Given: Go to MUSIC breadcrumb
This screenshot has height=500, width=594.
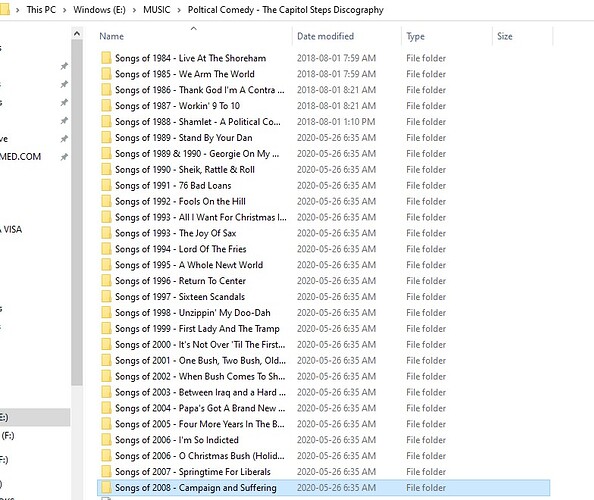Looking at the screenshot, I should (156, 10).
